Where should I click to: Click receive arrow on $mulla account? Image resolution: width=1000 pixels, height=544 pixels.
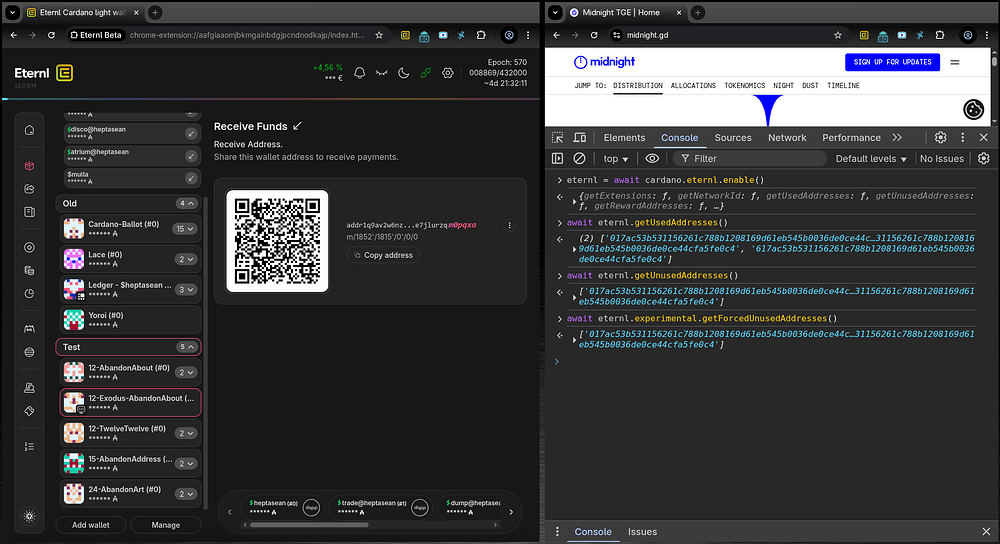(x=191, y=178)
